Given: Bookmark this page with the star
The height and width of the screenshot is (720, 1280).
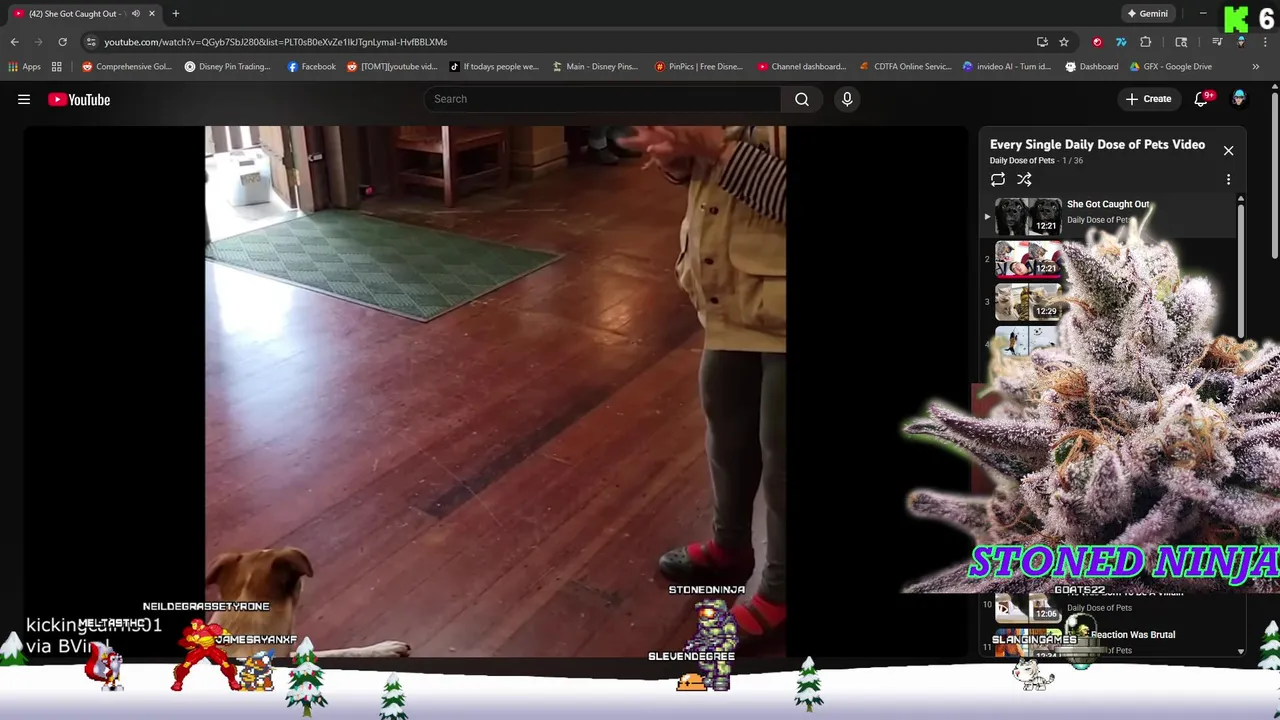Looking at the screenshot, I should pyautogui.click(x=1064, y=42).
